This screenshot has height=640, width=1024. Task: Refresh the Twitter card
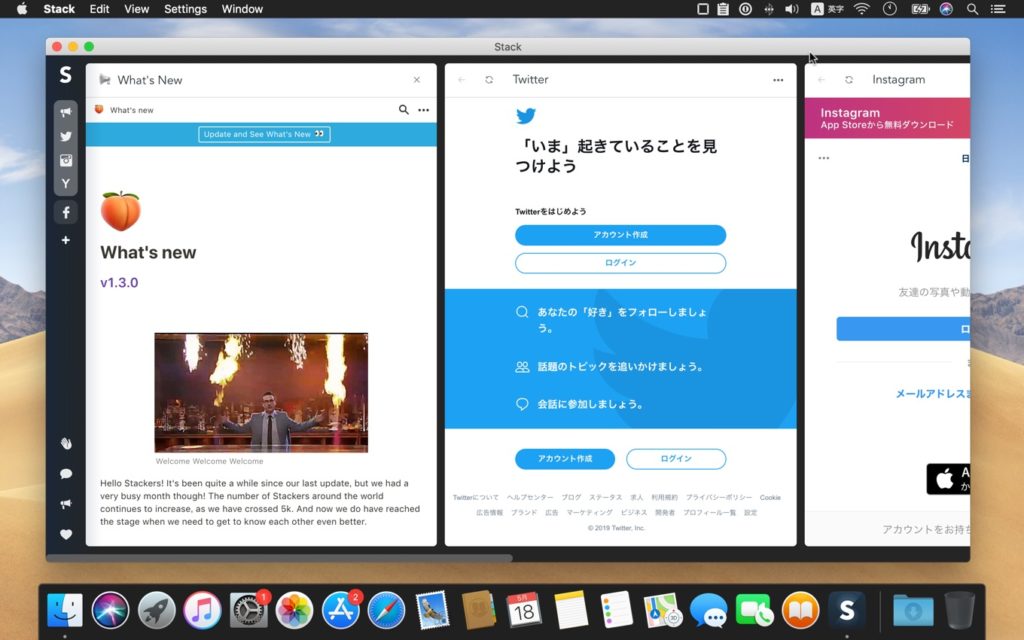pyautogui.click(x=489, y=79)
